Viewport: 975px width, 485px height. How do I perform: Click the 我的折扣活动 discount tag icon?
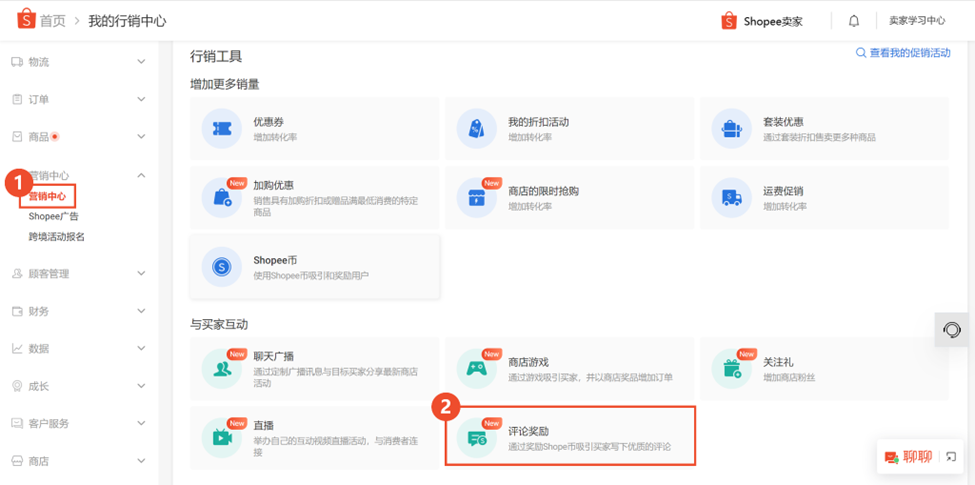pos(476,129)
